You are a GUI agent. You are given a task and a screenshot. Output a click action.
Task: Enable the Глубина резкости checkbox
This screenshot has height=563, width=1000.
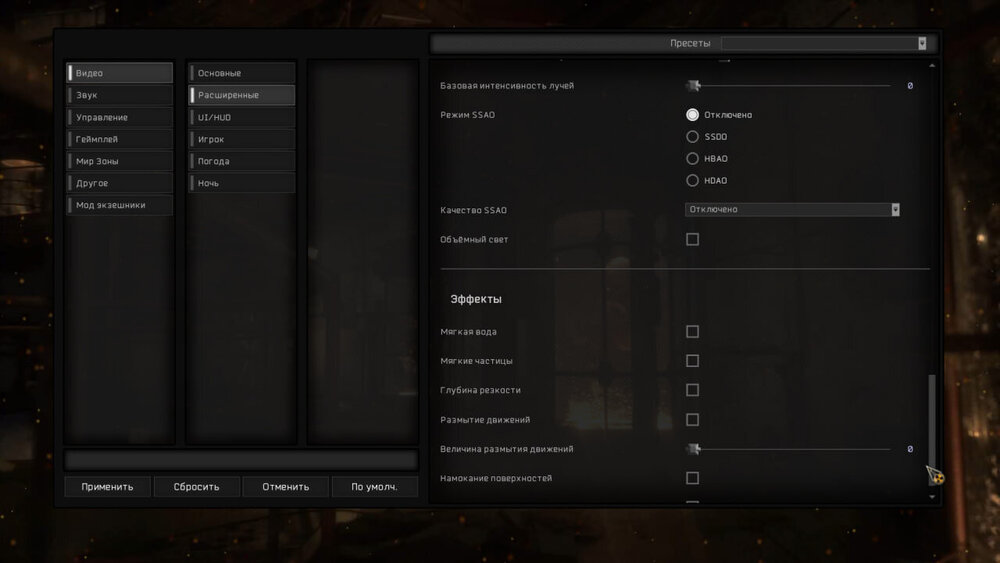(x=692, y=390)
